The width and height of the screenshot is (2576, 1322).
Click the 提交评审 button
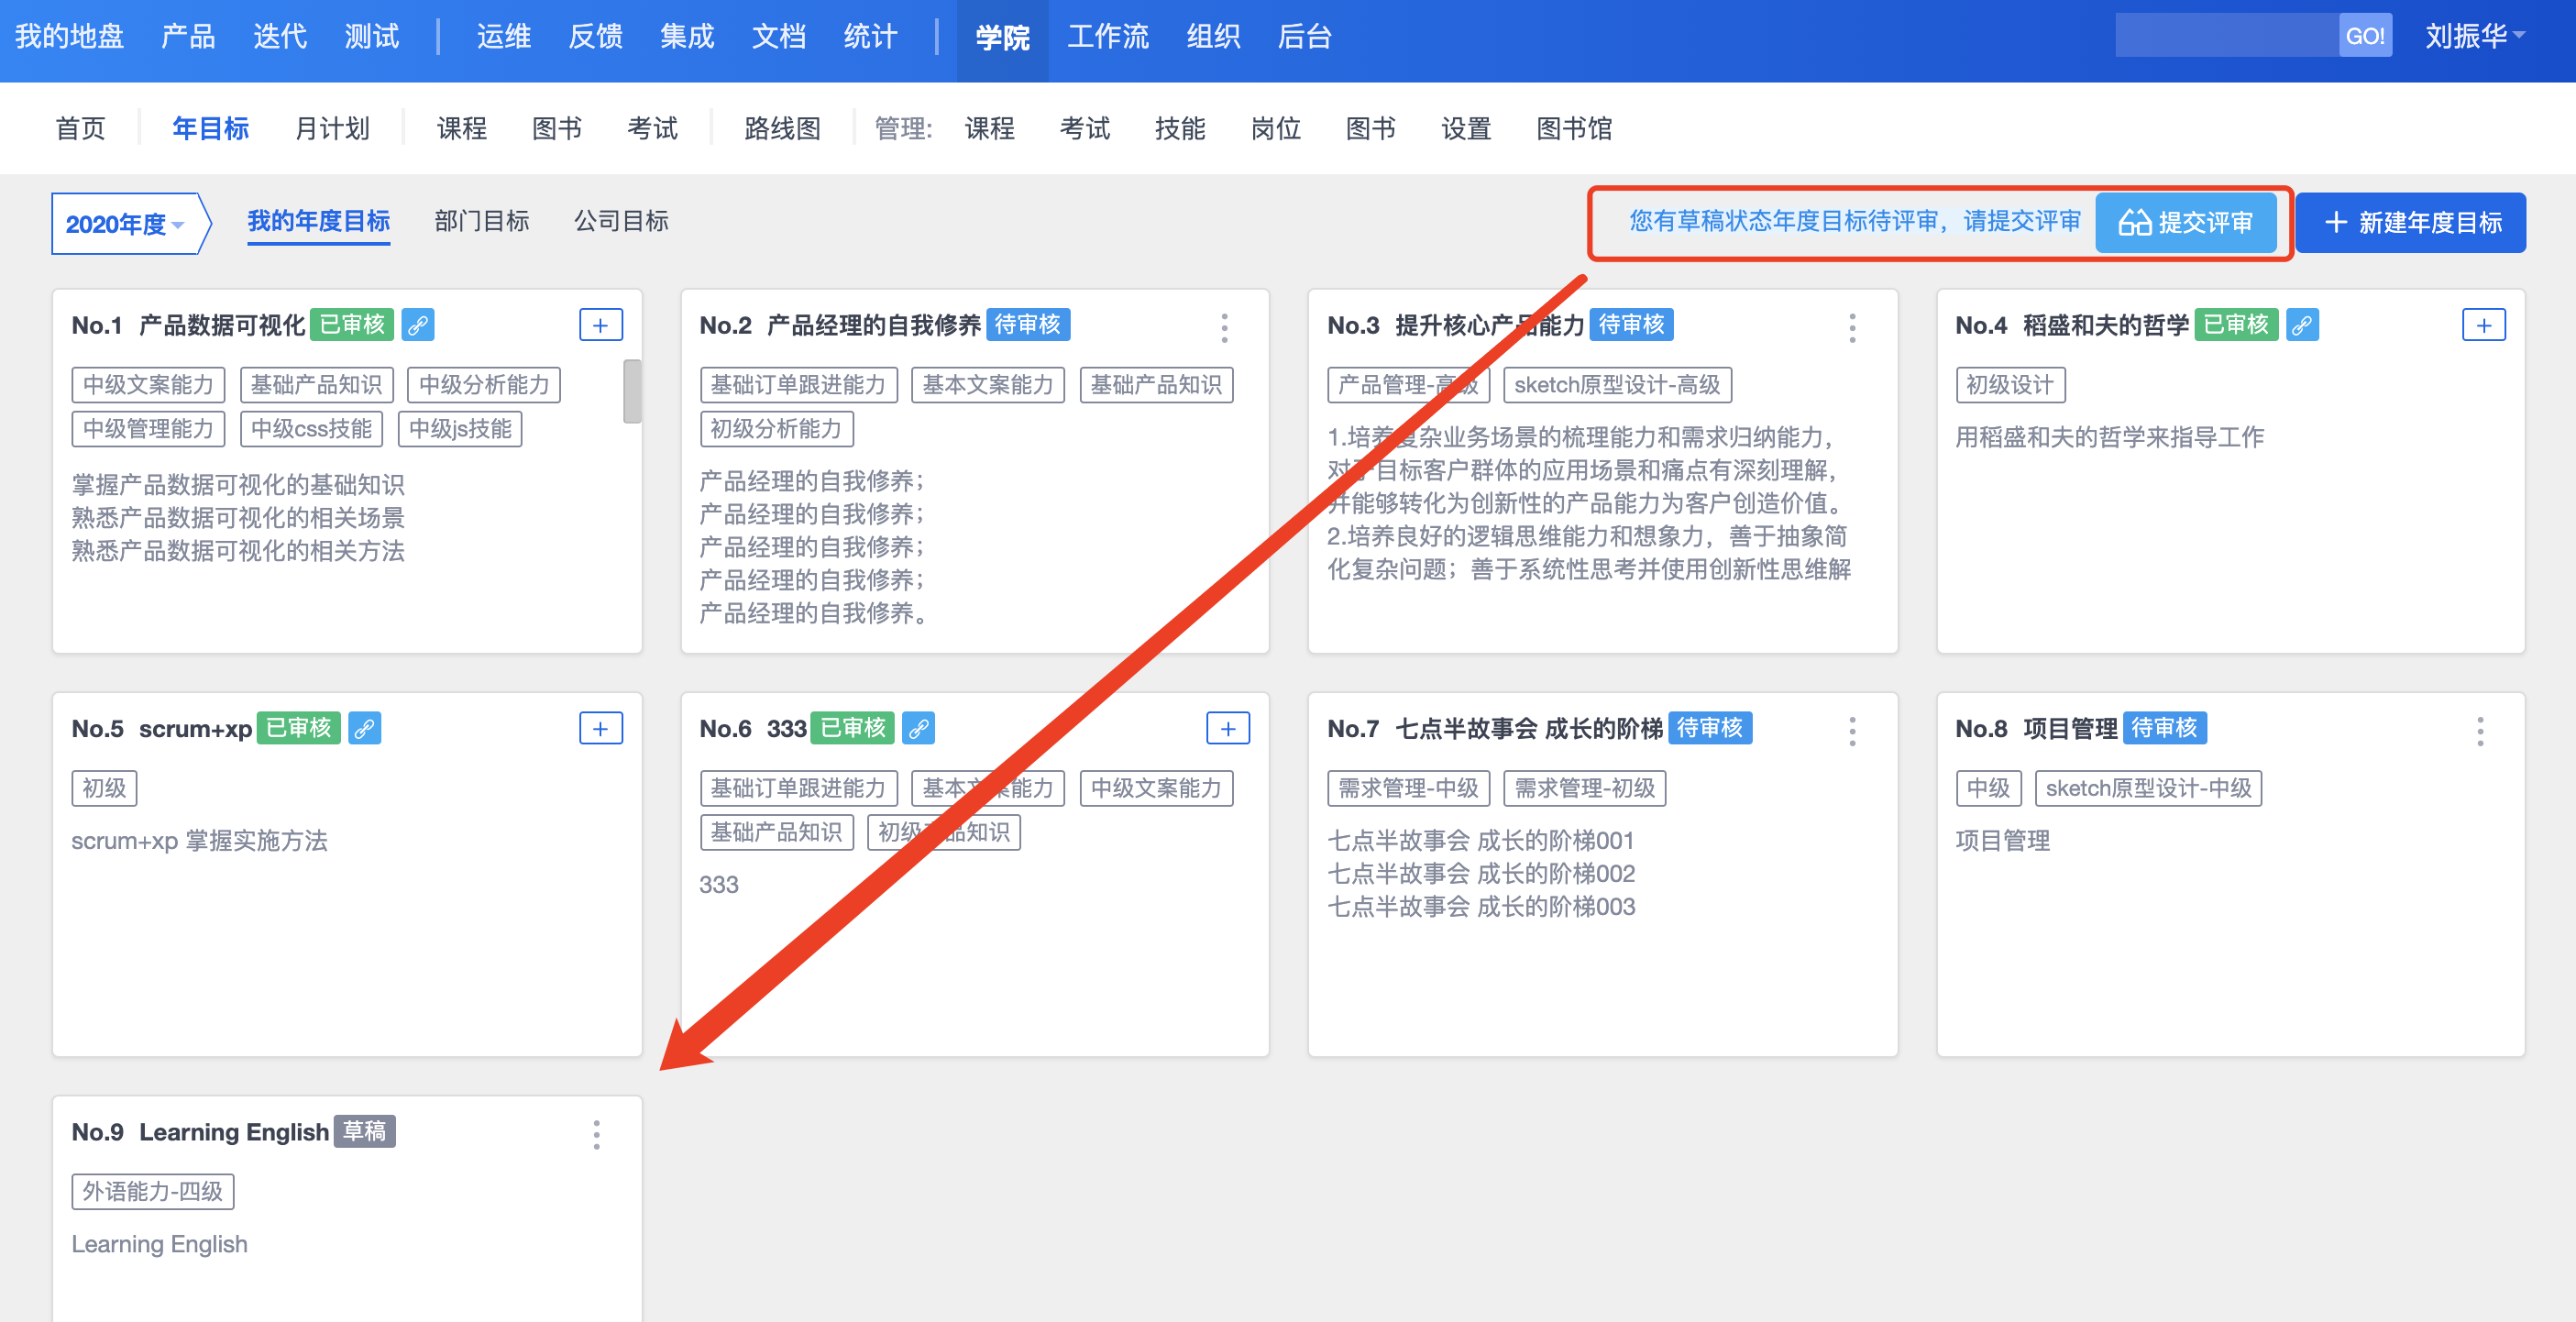coord(2186,222)
